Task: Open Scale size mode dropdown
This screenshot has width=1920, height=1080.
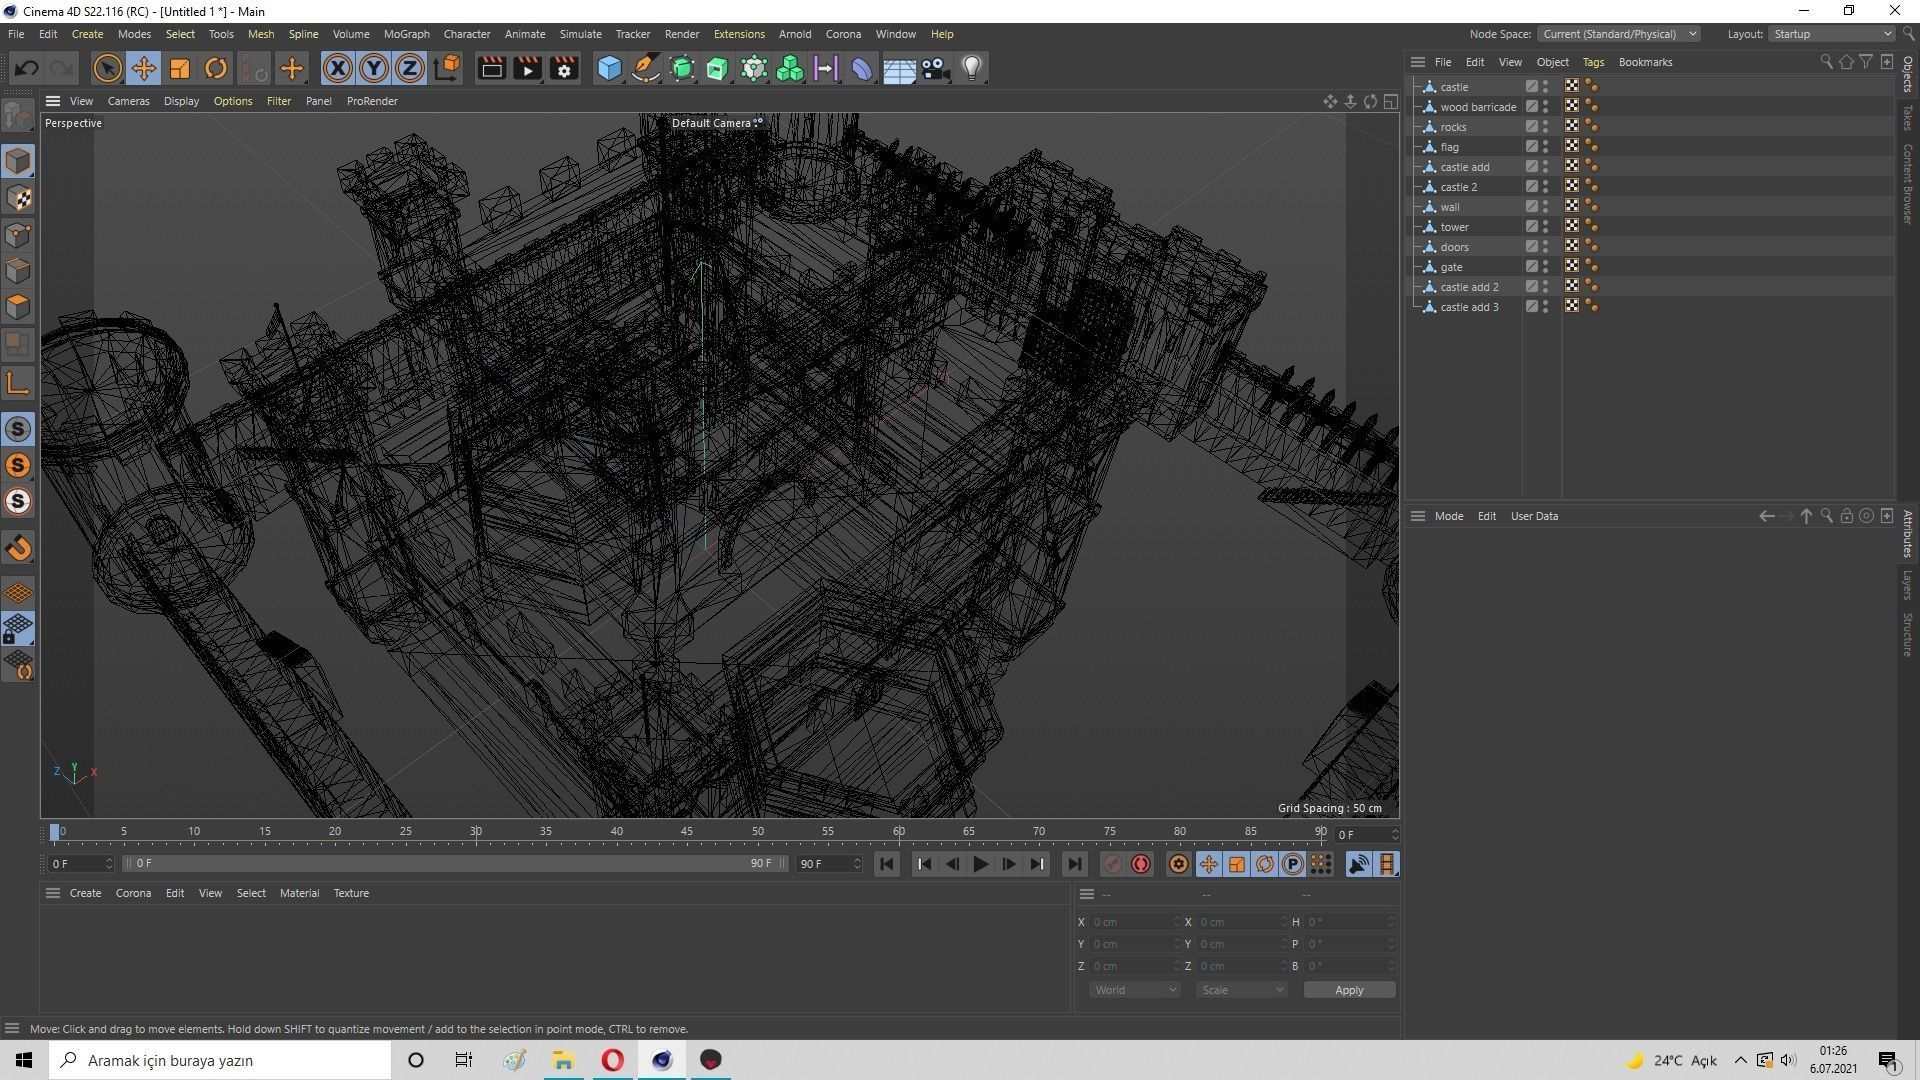Action: pos(1242,990)
